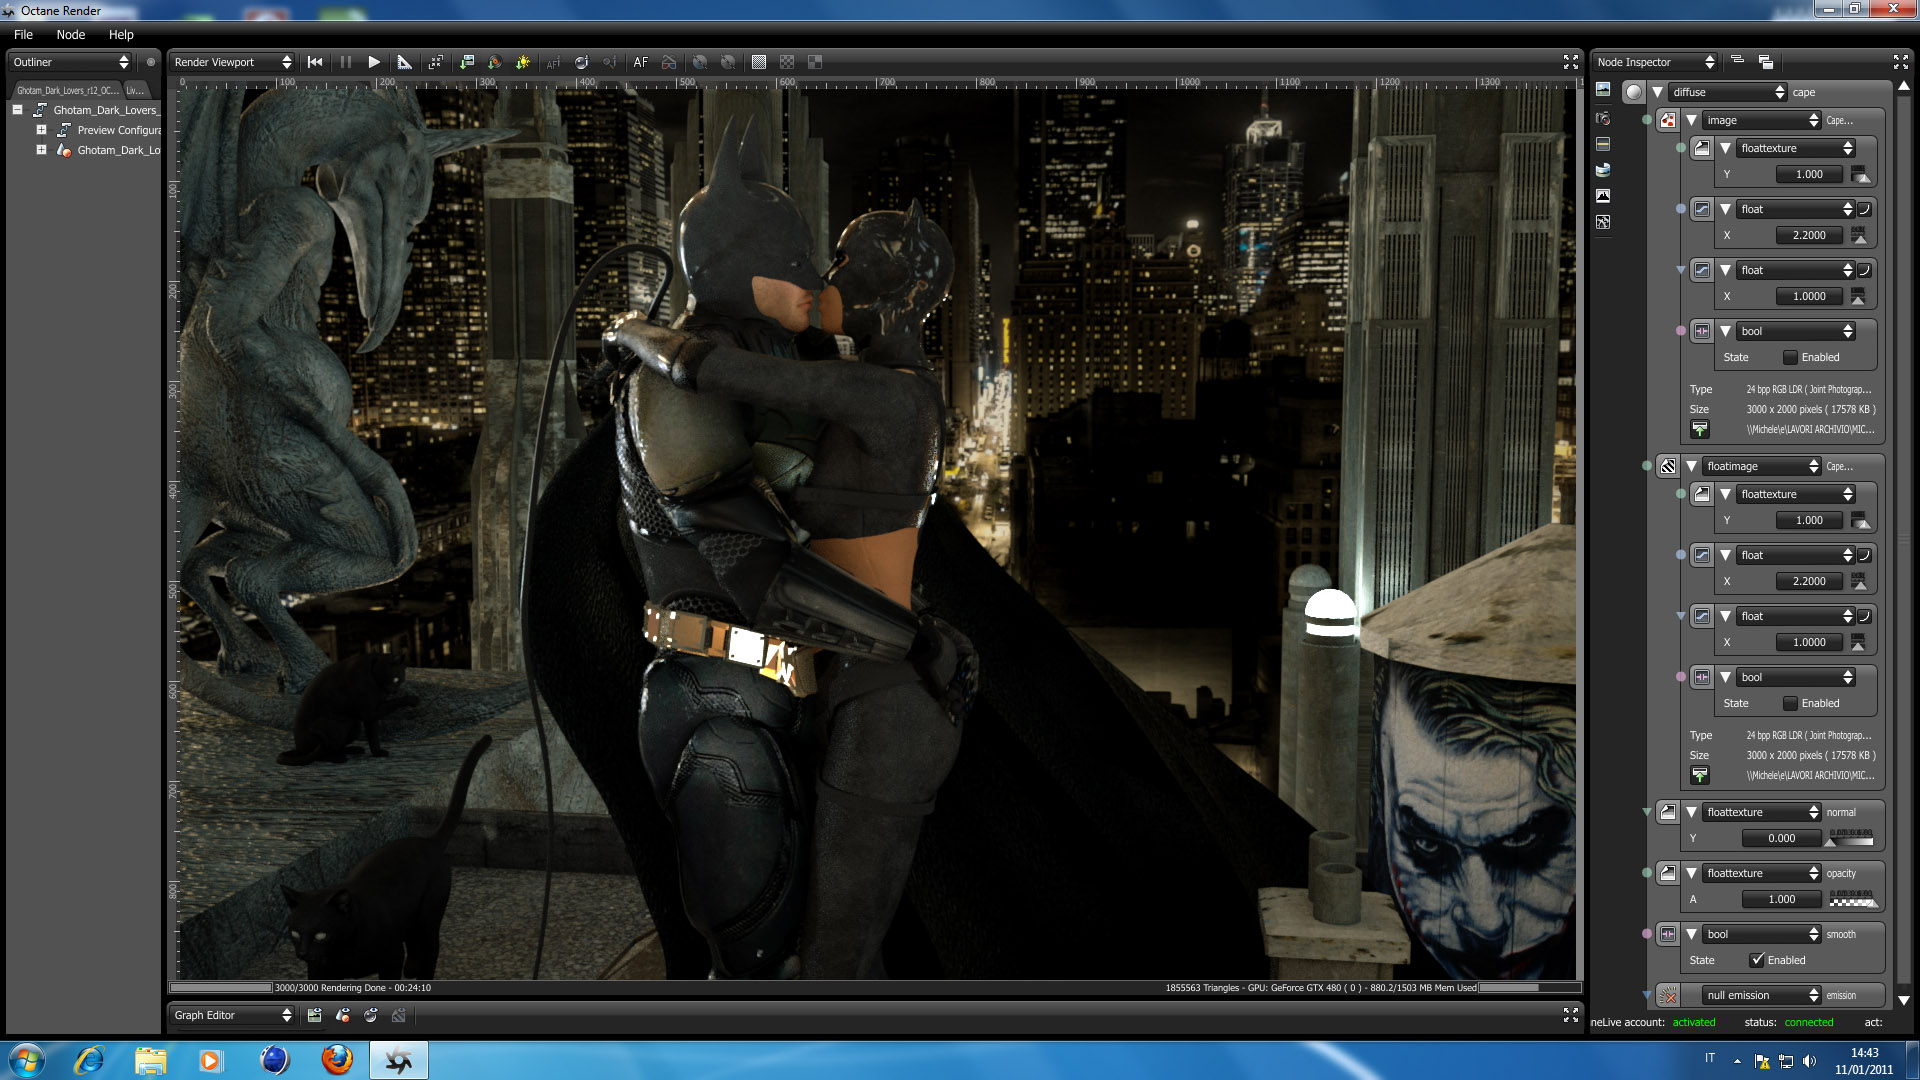Viewport: 1920px width, 1080px height.
Task: Click the play render button
Action: [374, 62]
